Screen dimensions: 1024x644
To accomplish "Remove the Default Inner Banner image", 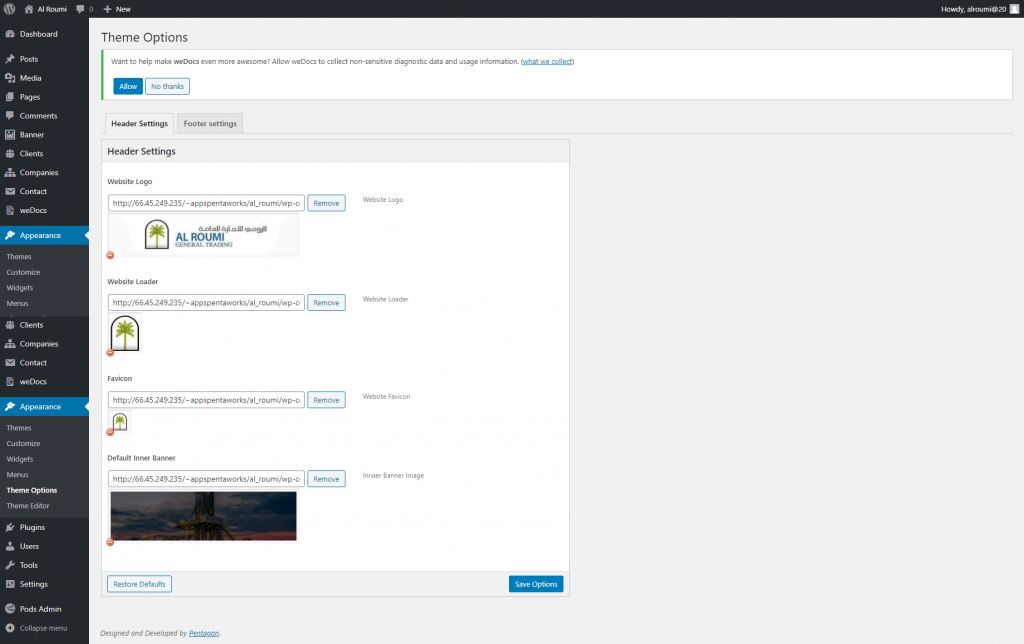I will tap(327, 479).
